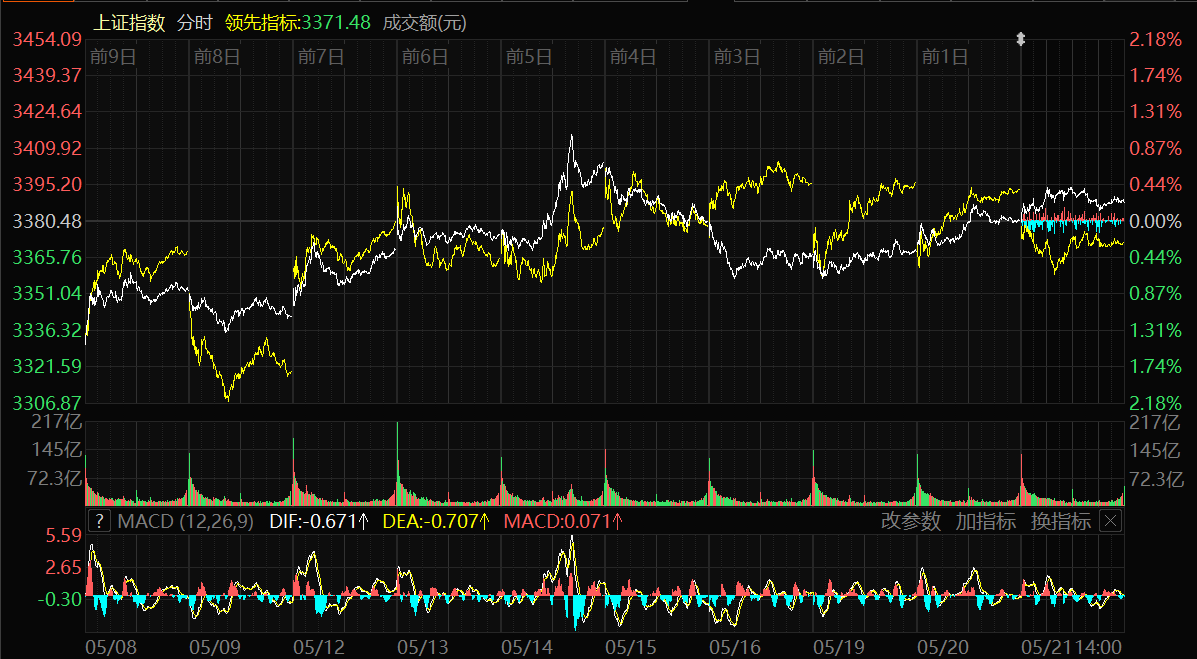Click the DIF value readout
The height and width of the screenshot is (659, 1197).
[319, 521]
